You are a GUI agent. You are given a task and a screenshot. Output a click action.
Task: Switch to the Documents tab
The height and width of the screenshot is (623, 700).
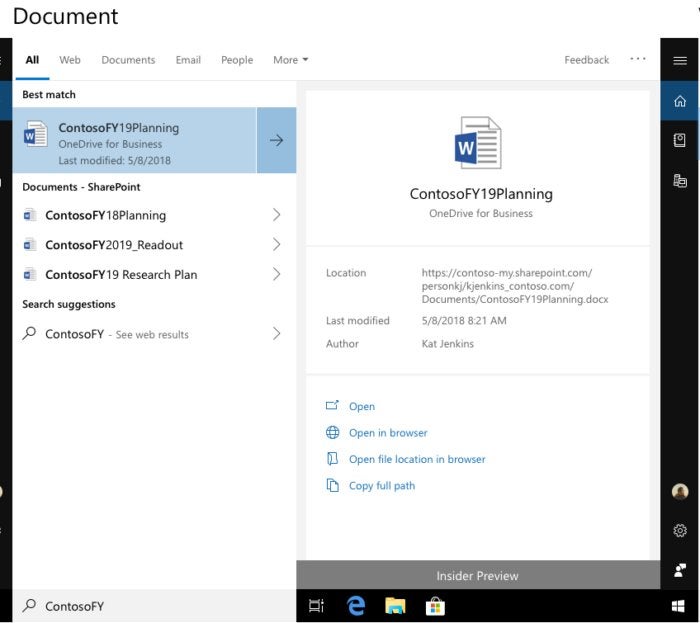[128, 60]
